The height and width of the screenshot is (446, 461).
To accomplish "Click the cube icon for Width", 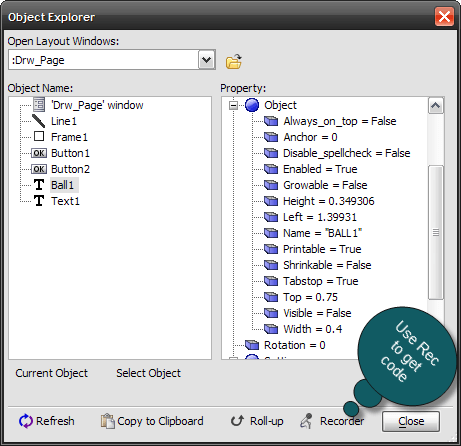I will [271, 329].
